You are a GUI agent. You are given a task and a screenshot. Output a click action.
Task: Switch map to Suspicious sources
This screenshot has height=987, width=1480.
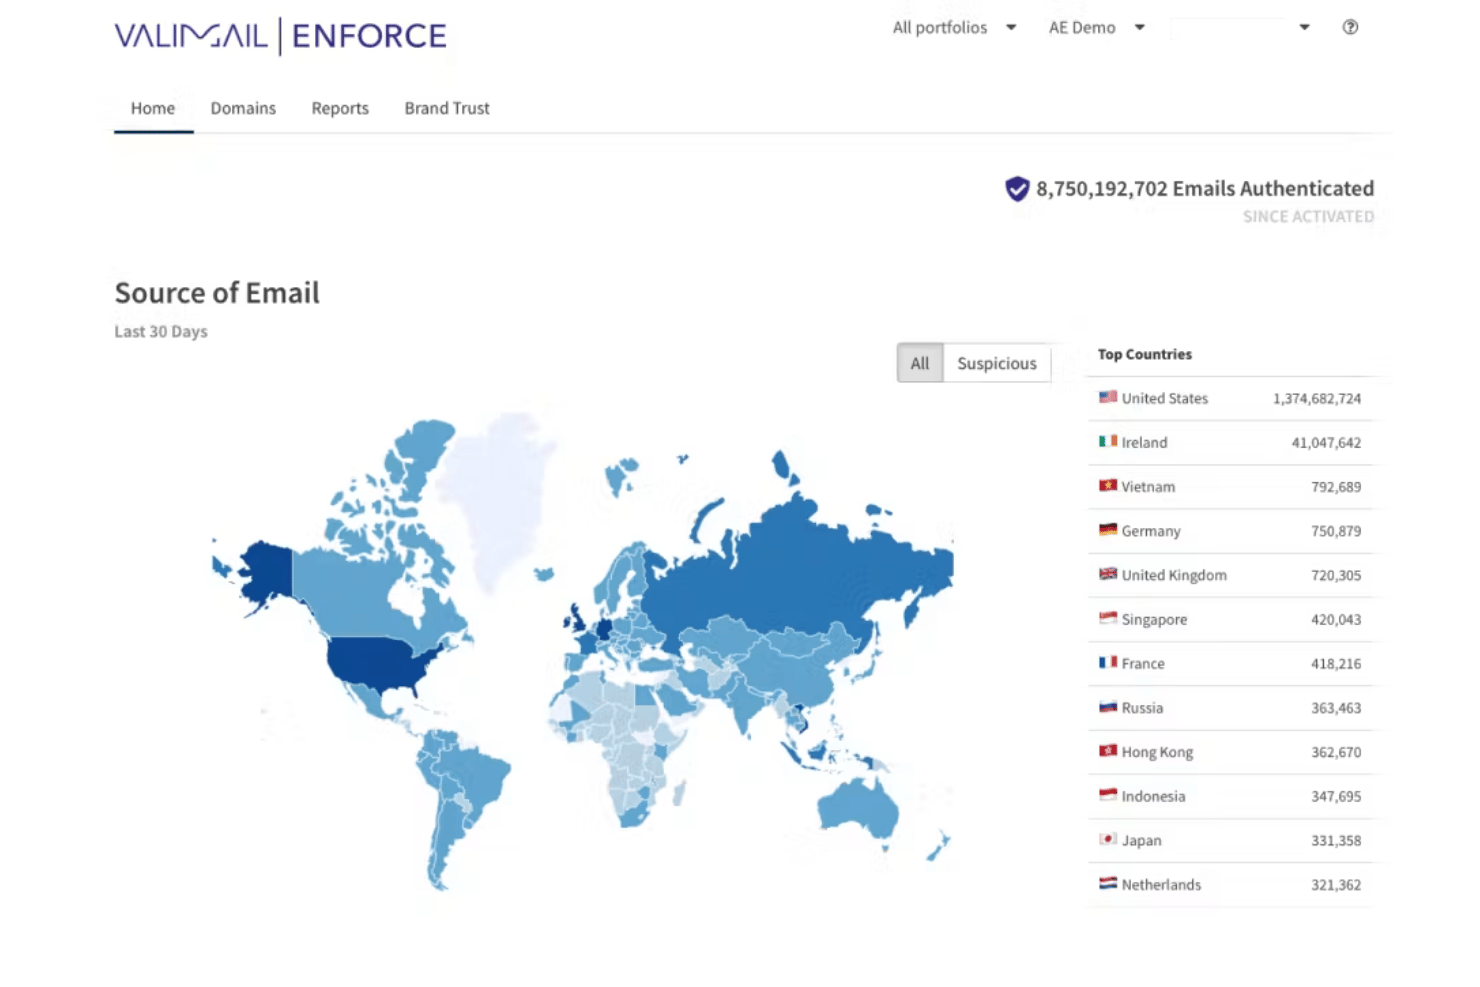click(x=997, y=363)
